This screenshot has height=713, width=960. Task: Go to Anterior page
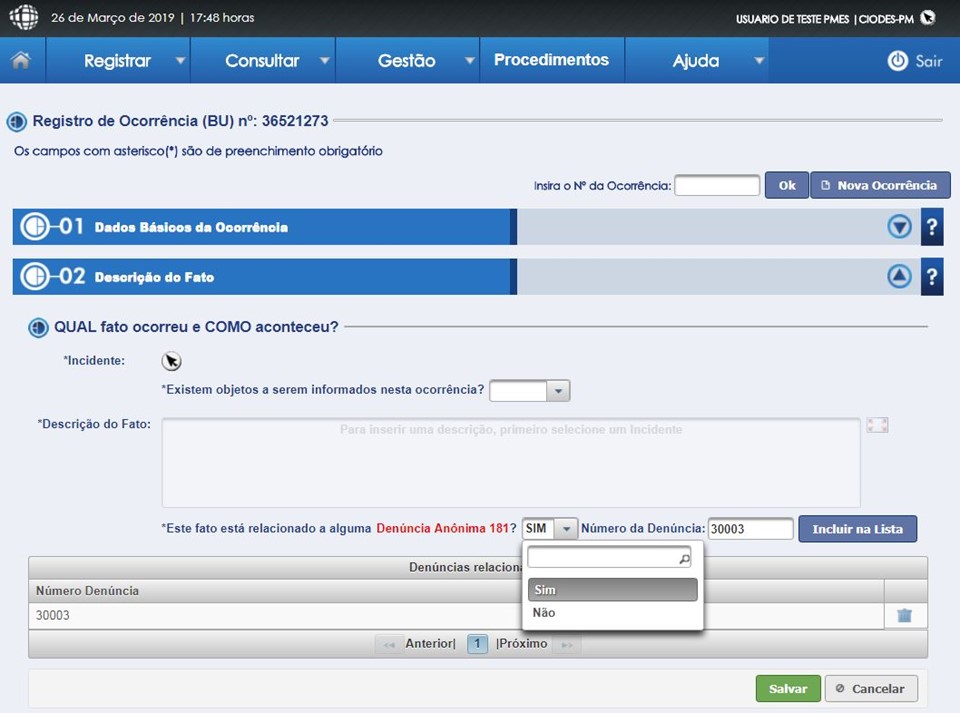[430, 644]
